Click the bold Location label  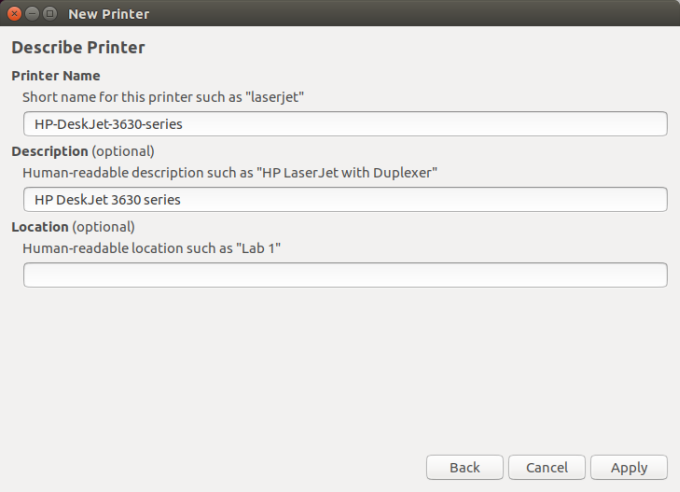(40, 227)
